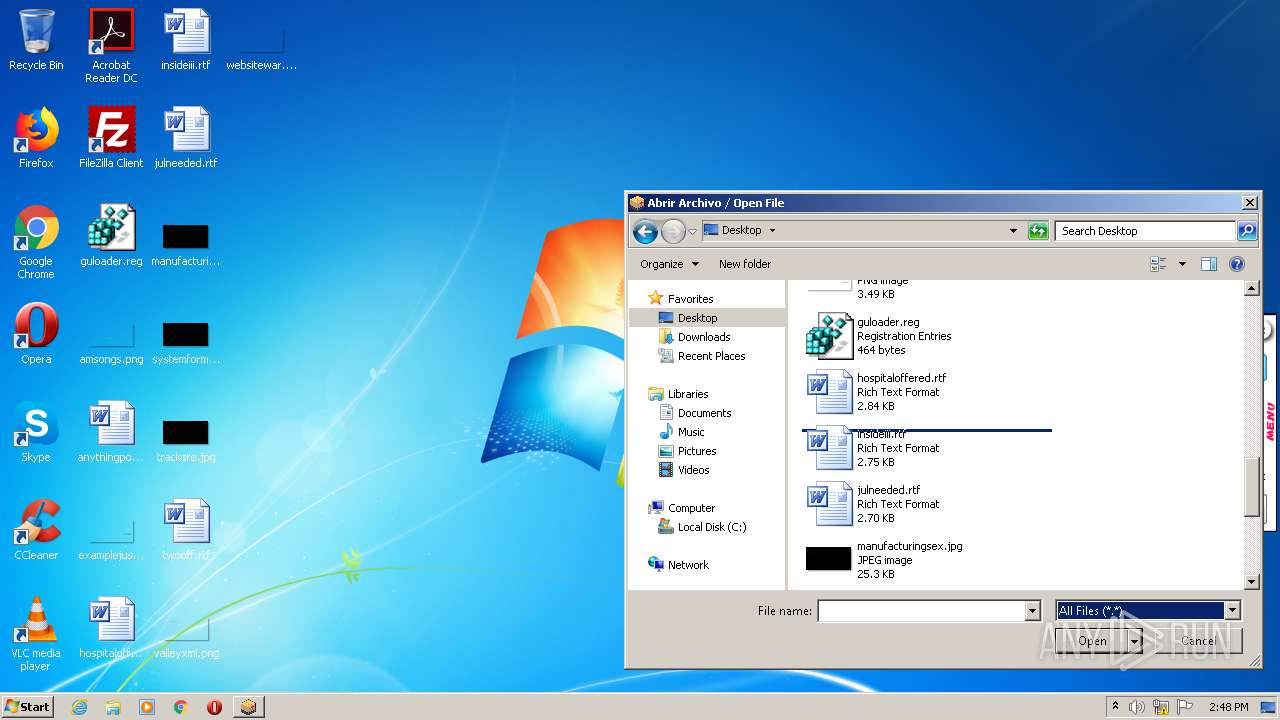The width and height of the screenshot is (1280, 720).
Task: Select Network in navigation pane
Action: click(x=679, y=565)
